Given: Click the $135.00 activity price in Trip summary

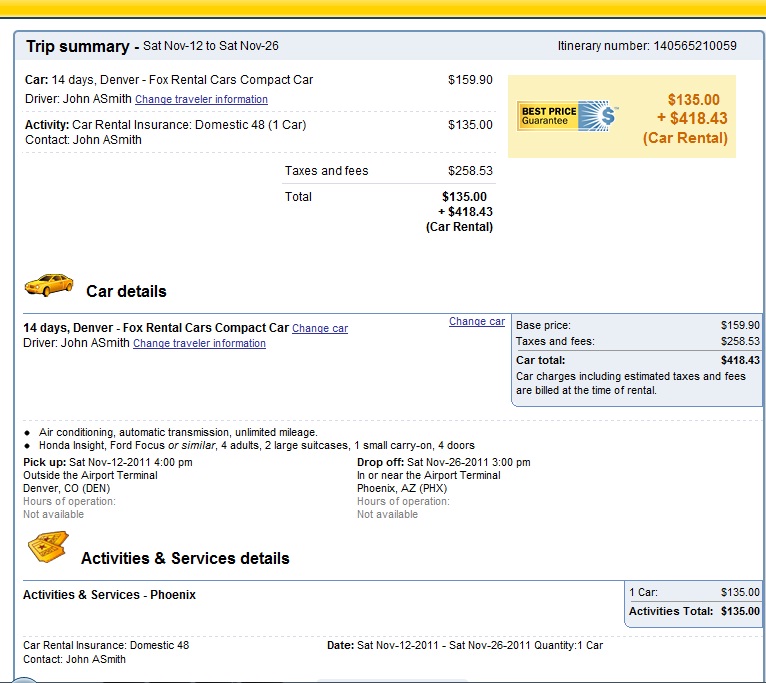Looking at the screenshot, I should point(470,125).
